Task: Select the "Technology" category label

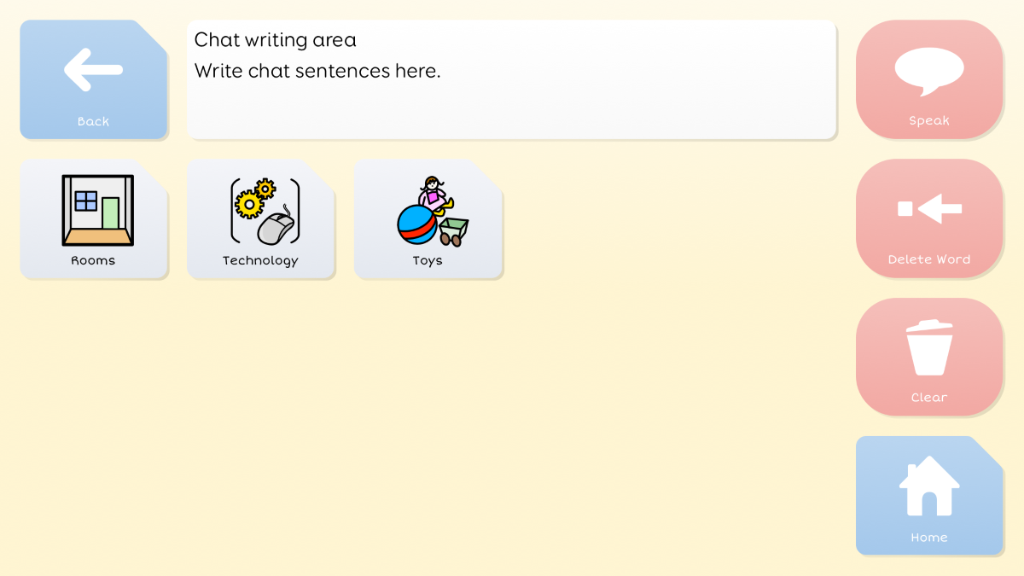Action: point(260,261)
